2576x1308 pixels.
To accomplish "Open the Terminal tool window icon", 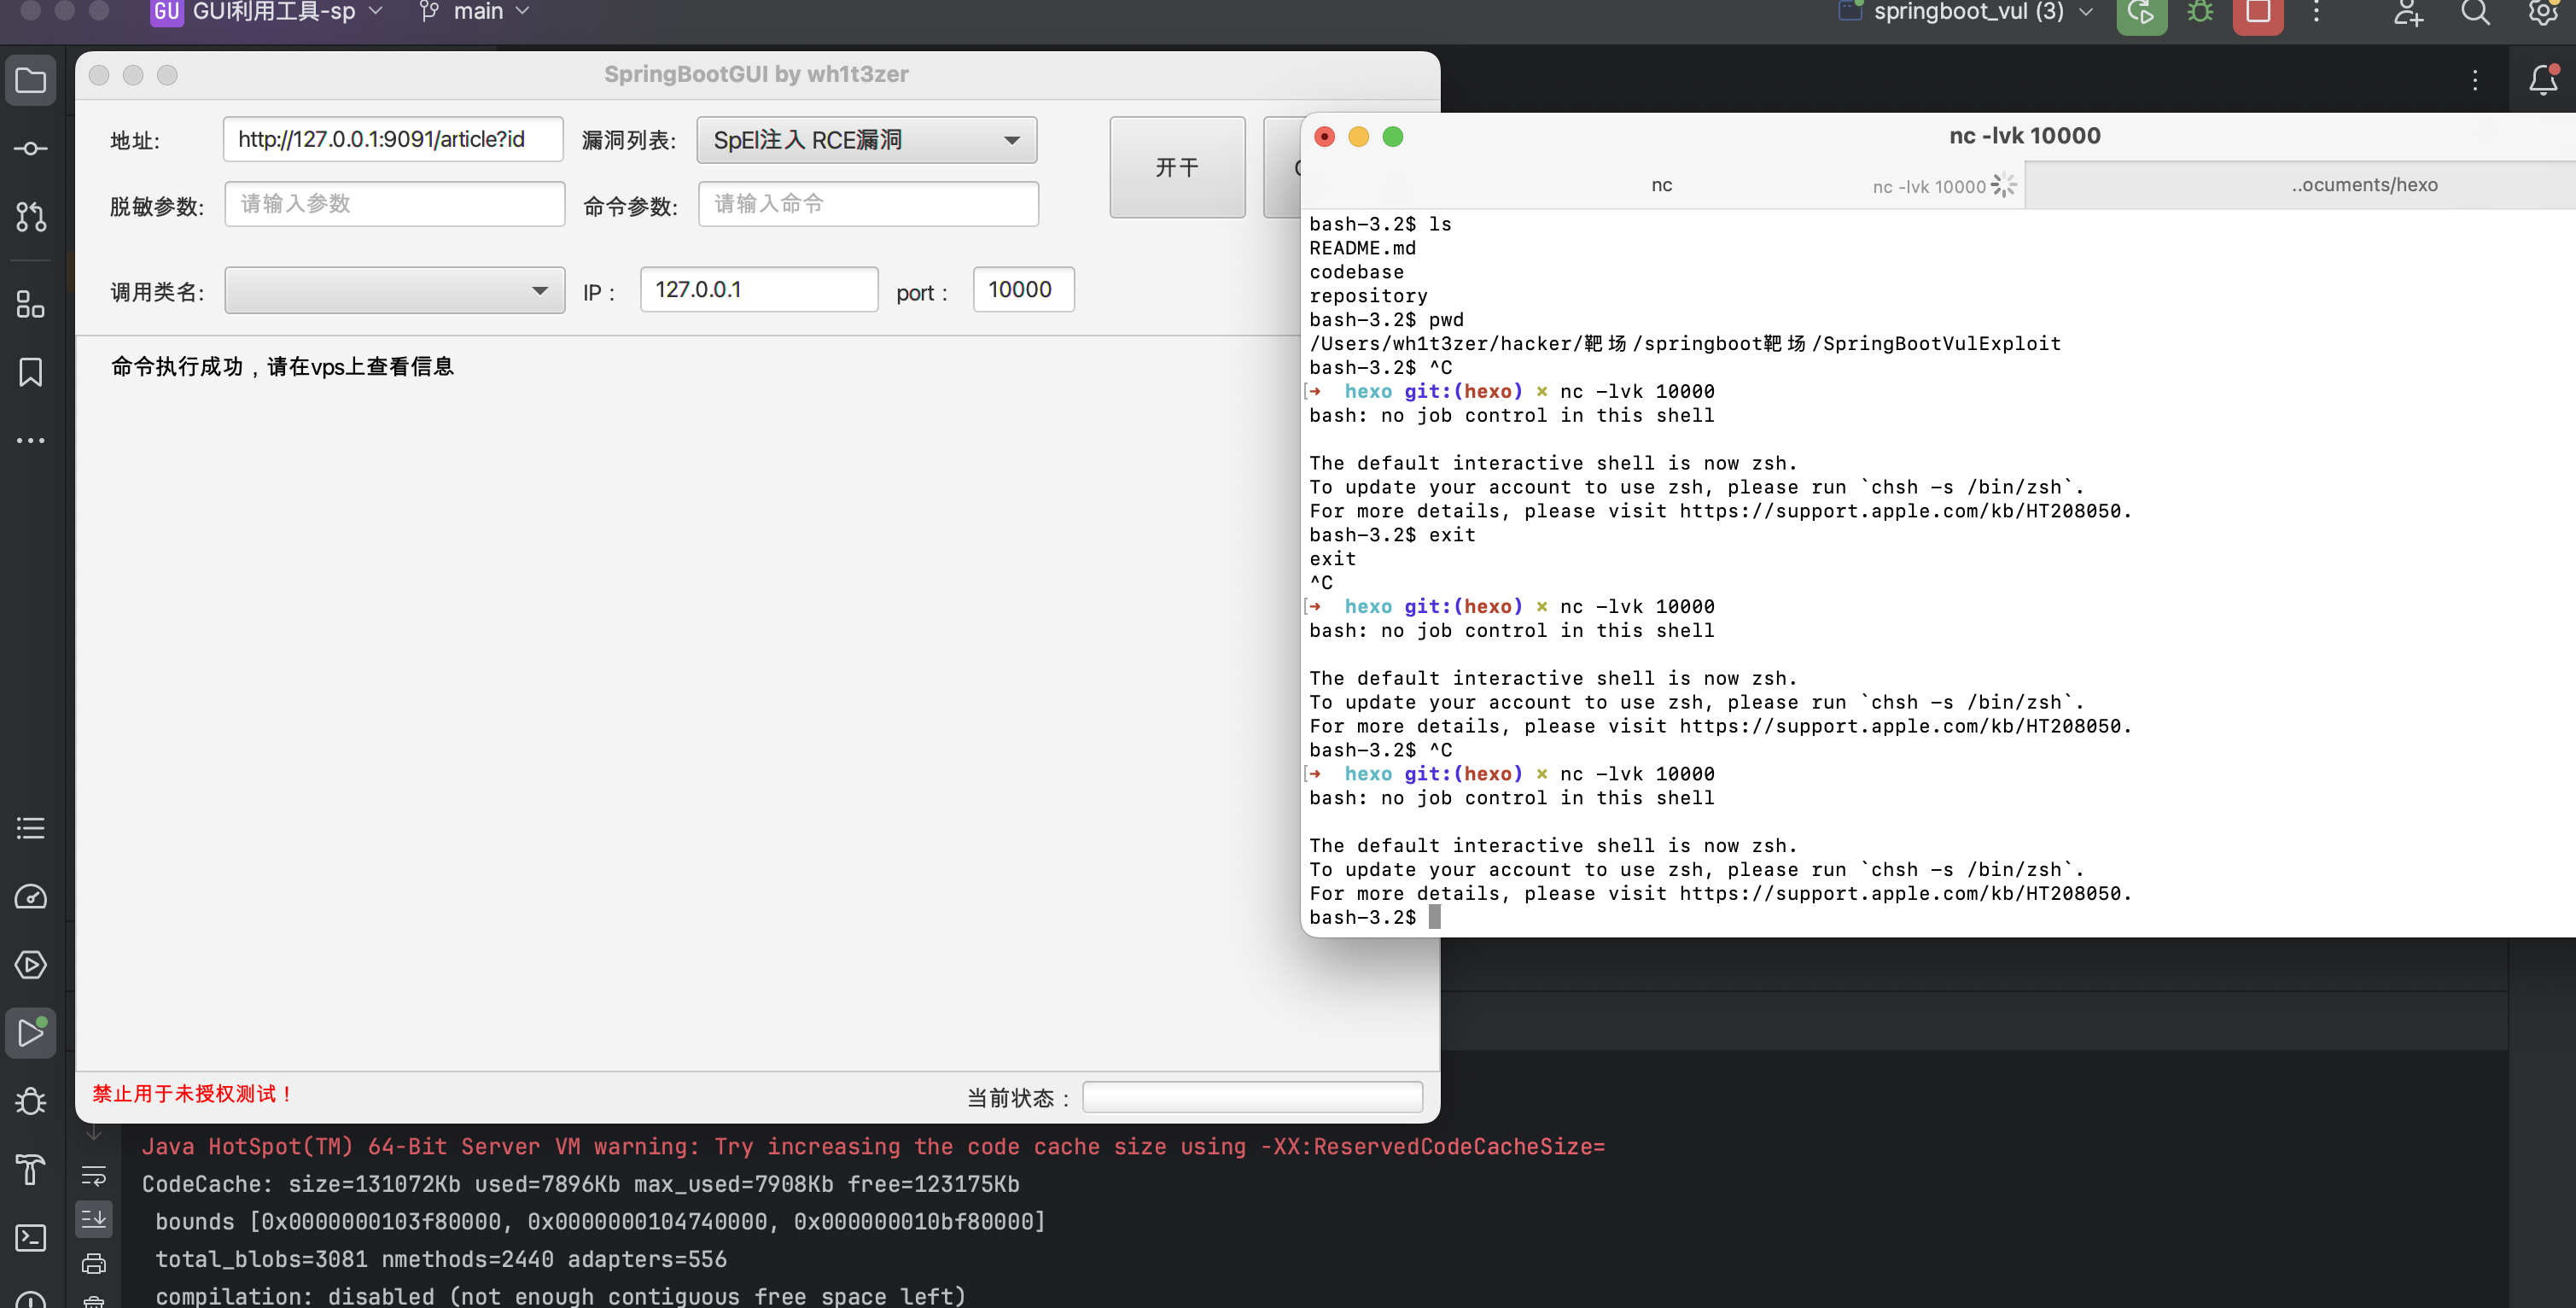I will pyautogui.click(x=31, y=1237).
